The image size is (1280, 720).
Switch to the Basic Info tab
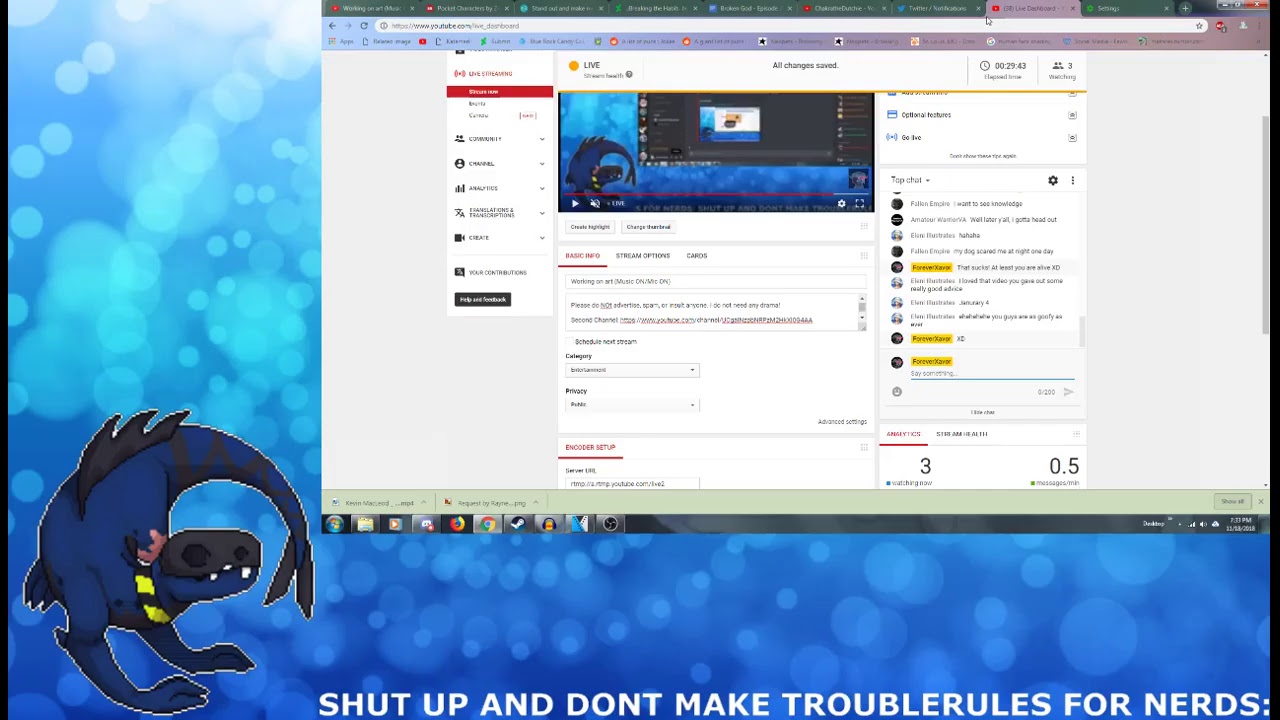tap(583, 256)
